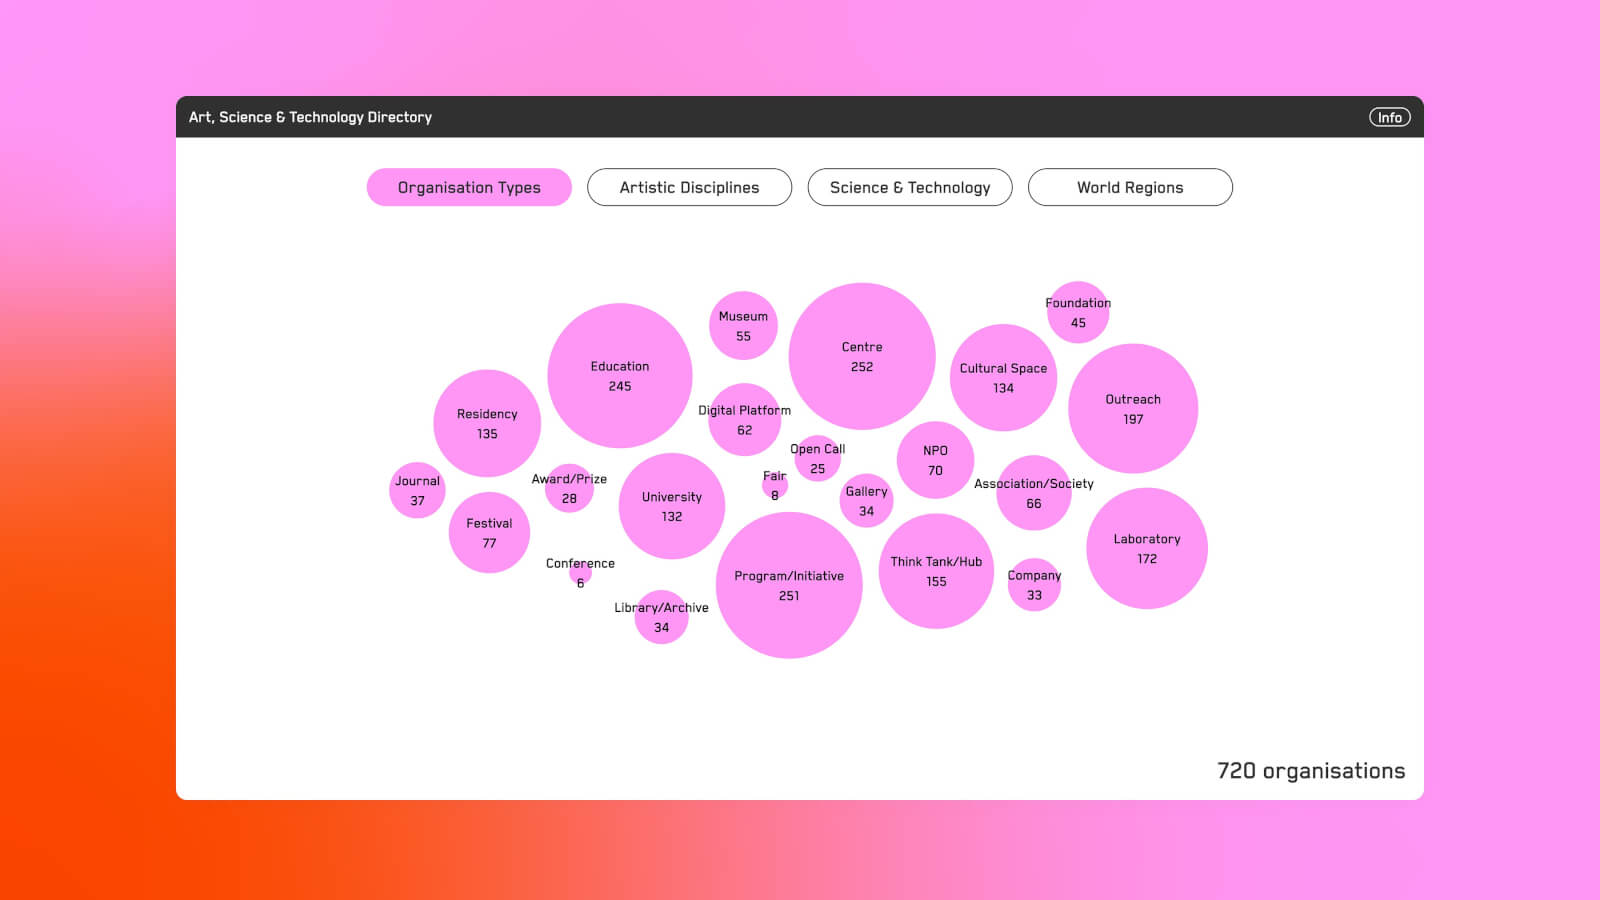Select the Museum 55 bubble
The width and height of the screenshot is (1600, 900).
coord(743,326)
